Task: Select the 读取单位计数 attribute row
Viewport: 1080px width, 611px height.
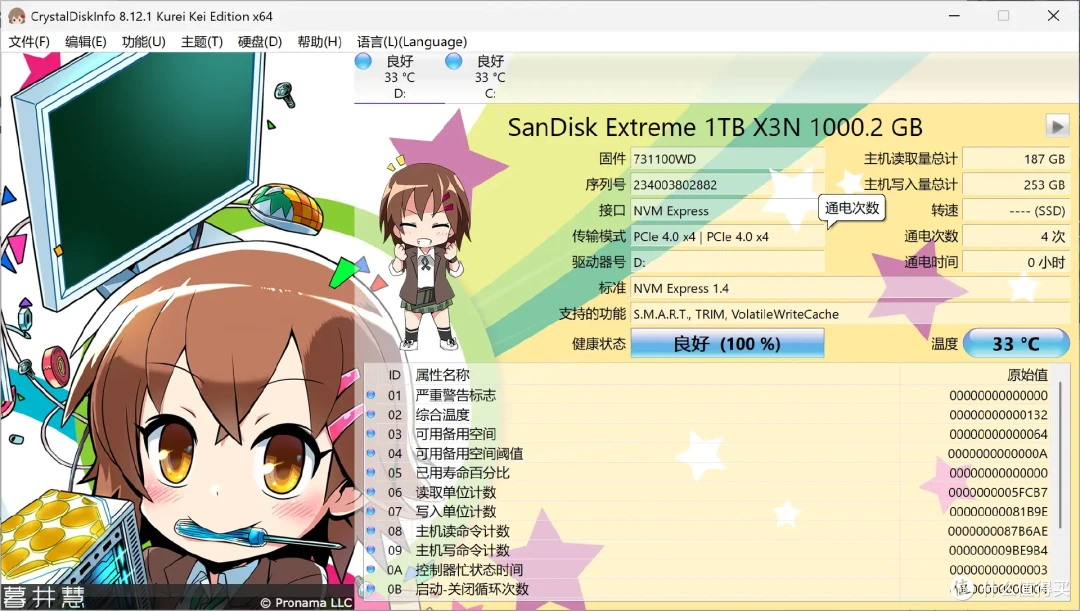Action: 708,493
